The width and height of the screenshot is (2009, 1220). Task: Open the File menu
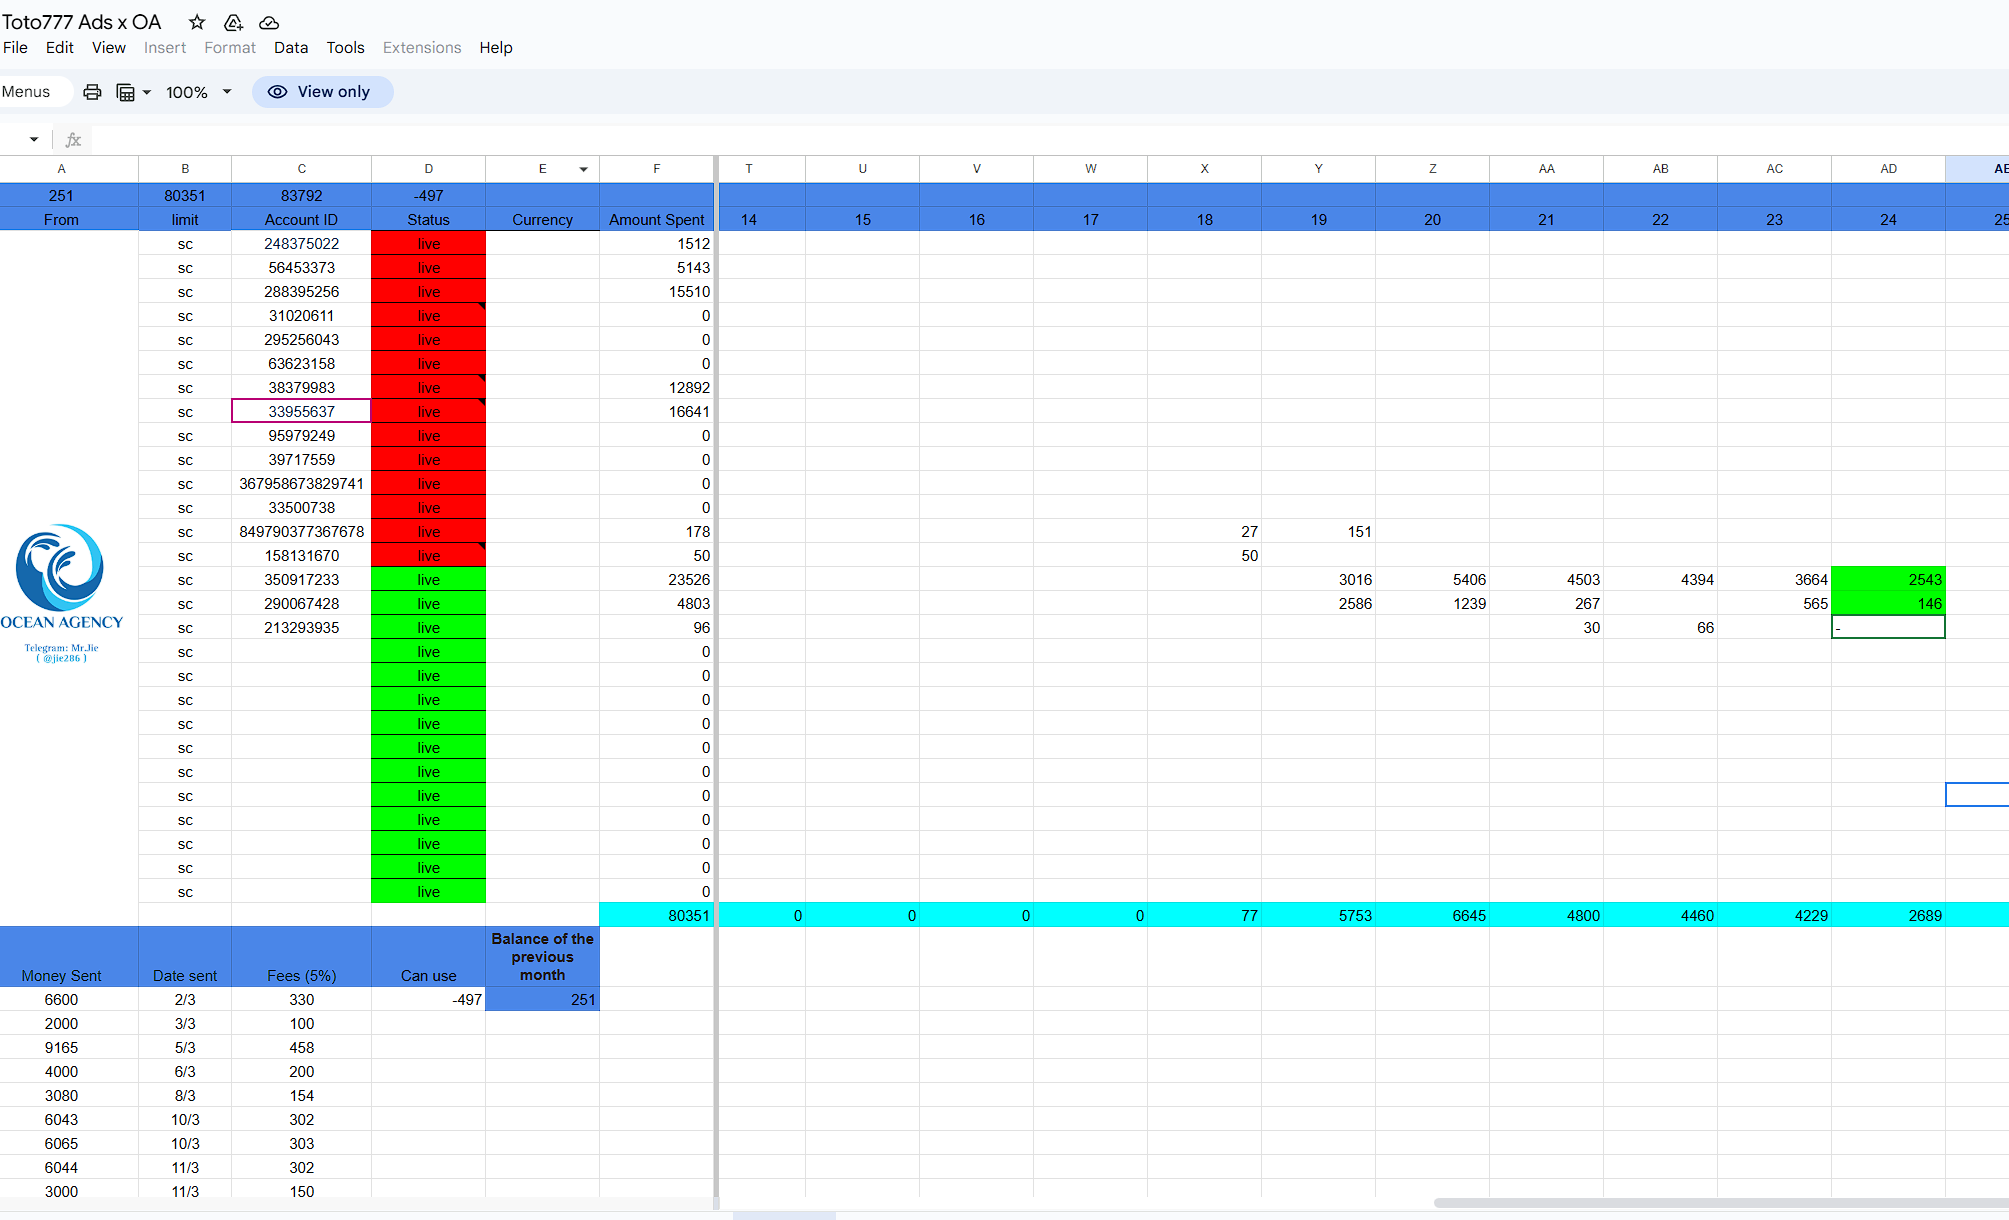[15, 48]
